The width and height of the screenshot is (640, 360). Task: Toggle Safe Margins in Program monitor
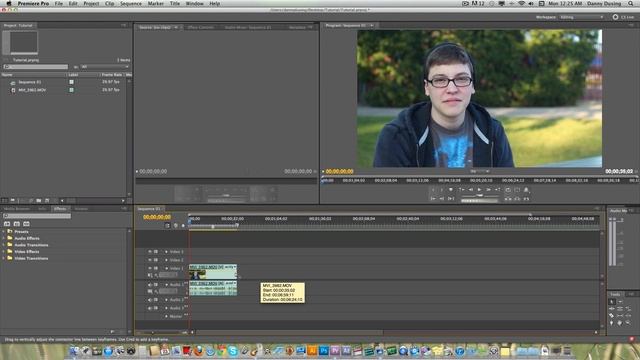517,190
